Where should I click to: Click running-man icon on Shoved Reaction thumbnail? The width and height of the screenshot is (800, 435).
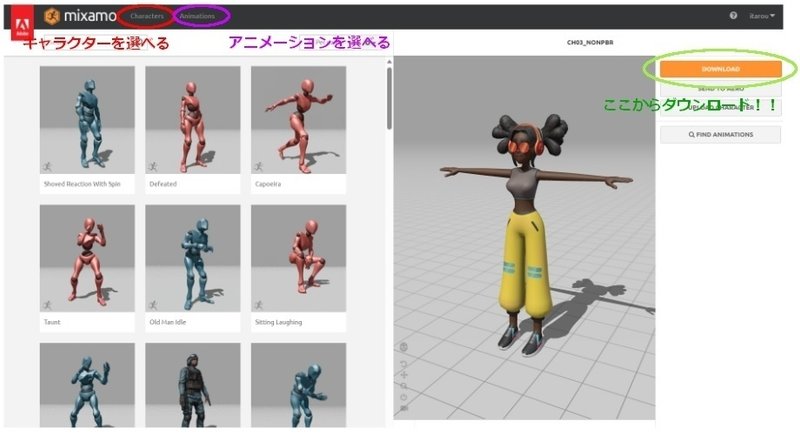(47, 167)
